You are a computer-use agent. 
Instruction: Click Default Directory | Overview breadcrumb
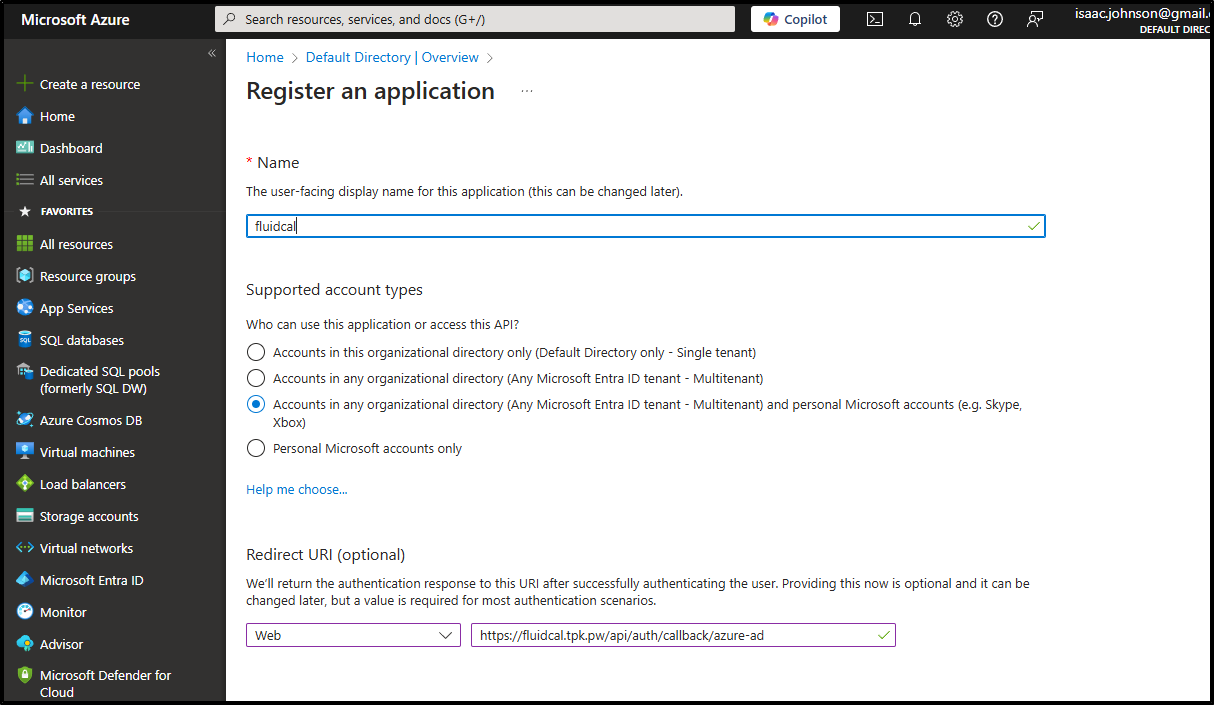pos(392,57)
